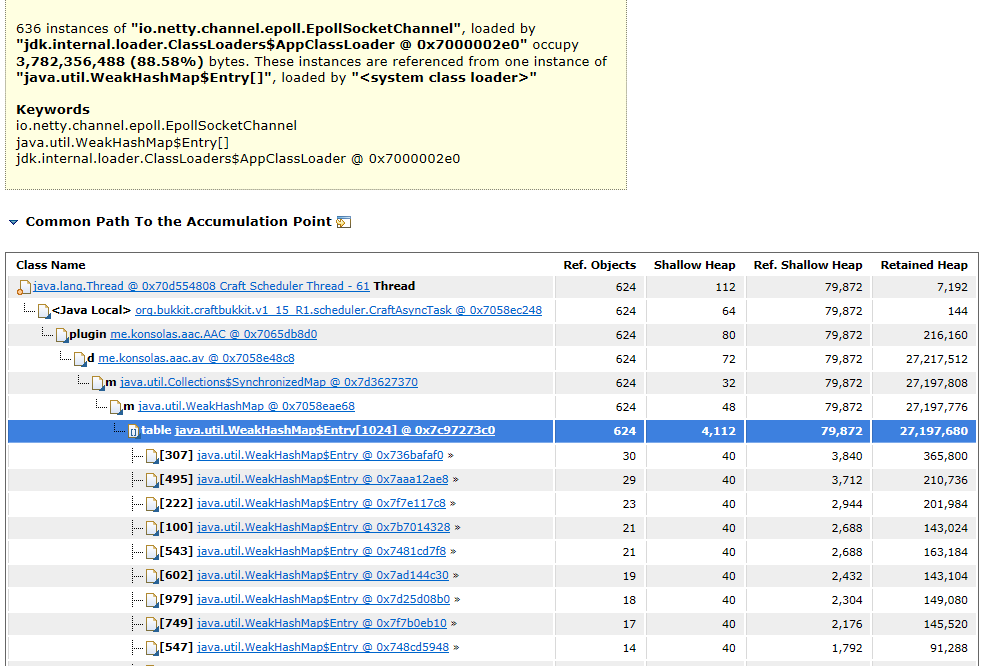
Task: Click the object icon beside plugin AAC row
Action: 61,335
